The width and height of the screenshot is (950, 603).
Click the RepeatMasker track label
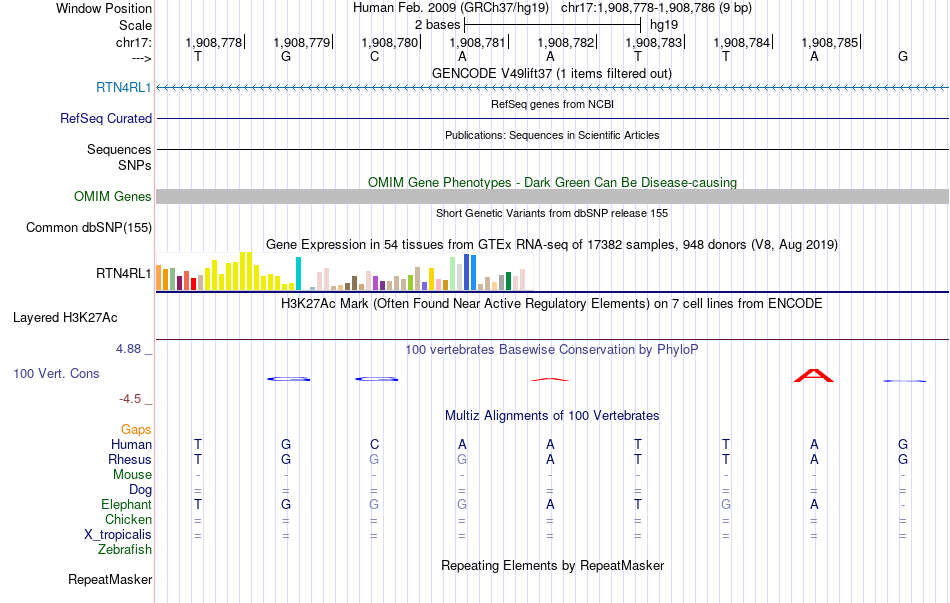tap(110, 579)
